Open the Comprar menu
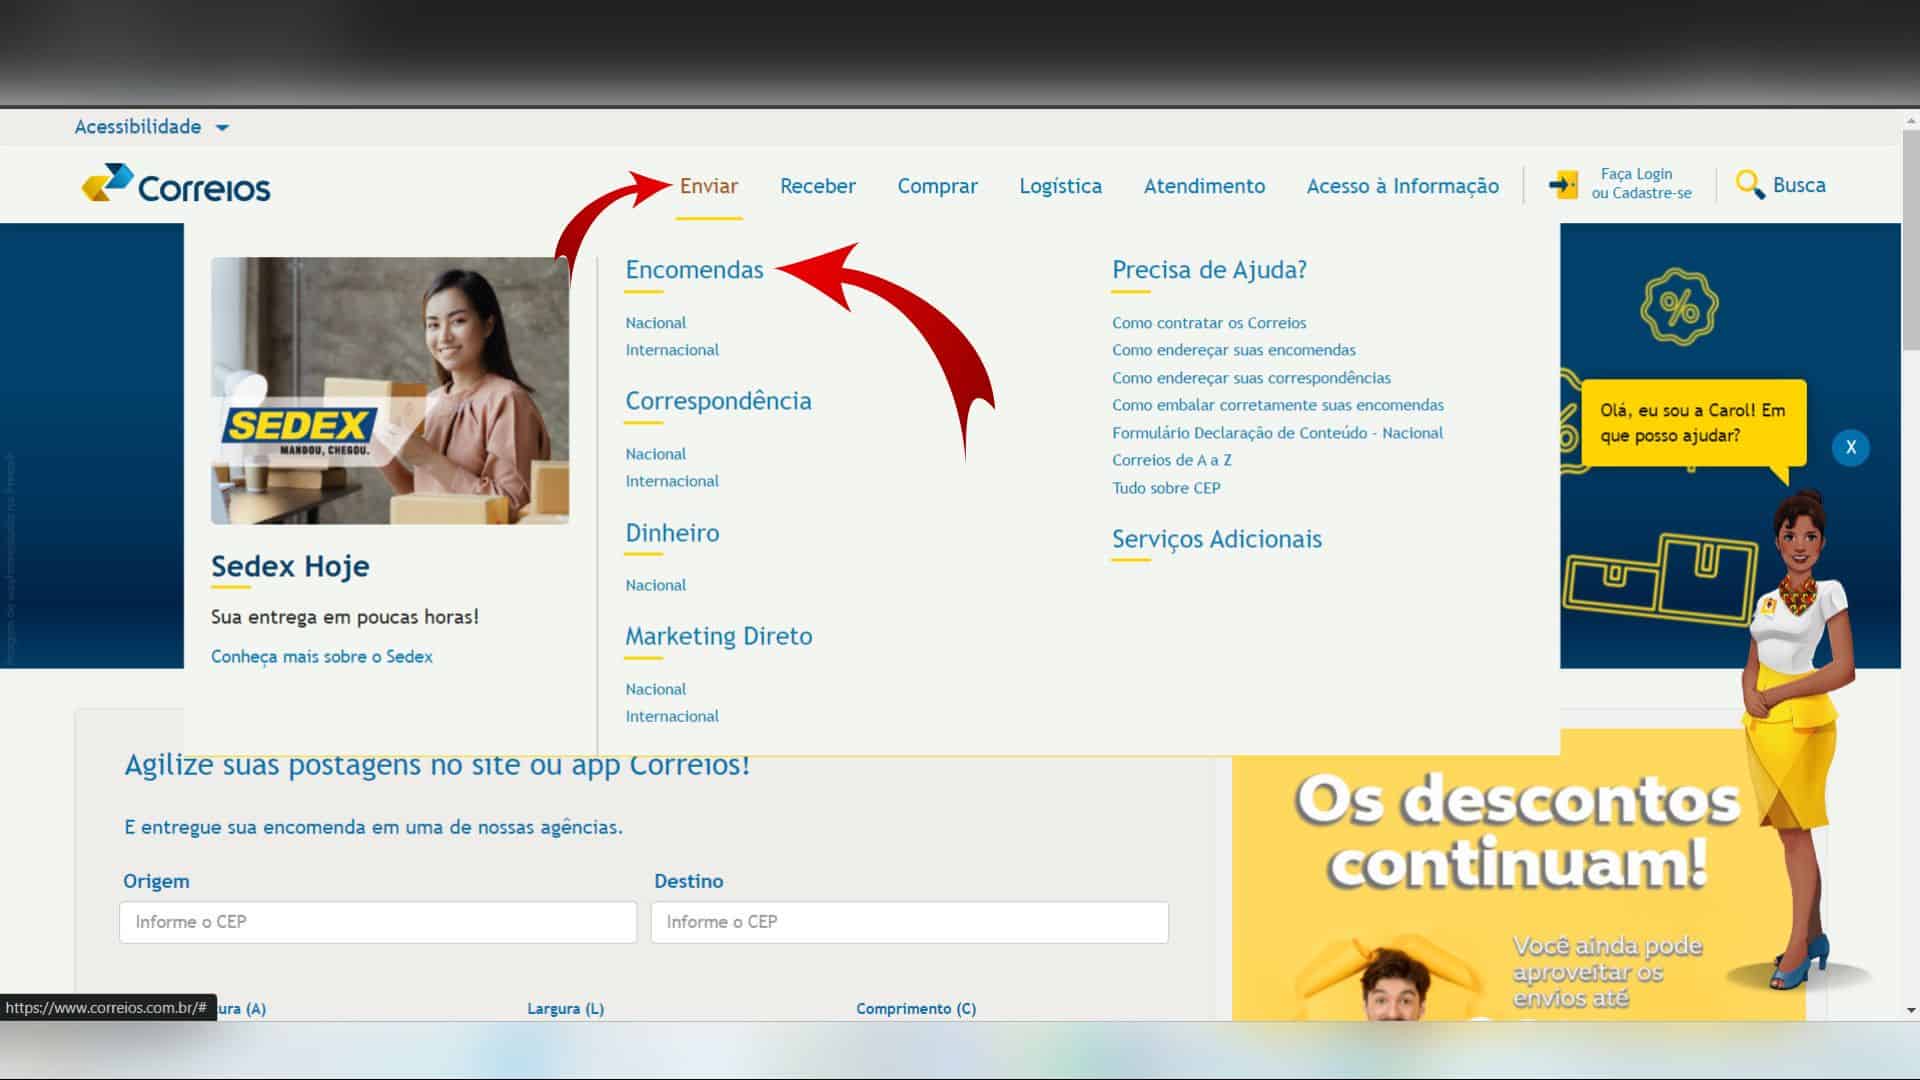 tap(937, 186)
